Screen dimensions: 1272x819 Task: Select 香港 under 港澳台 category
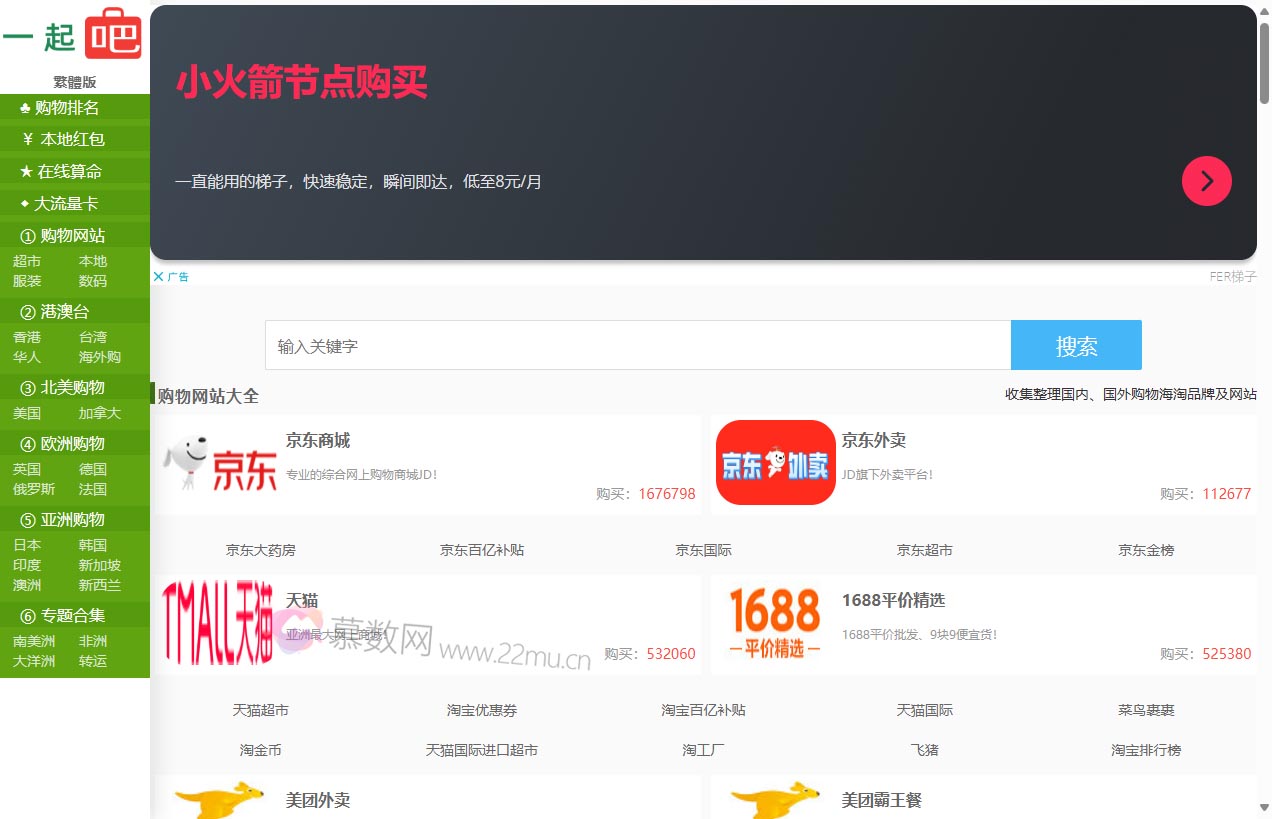(27, 337)
